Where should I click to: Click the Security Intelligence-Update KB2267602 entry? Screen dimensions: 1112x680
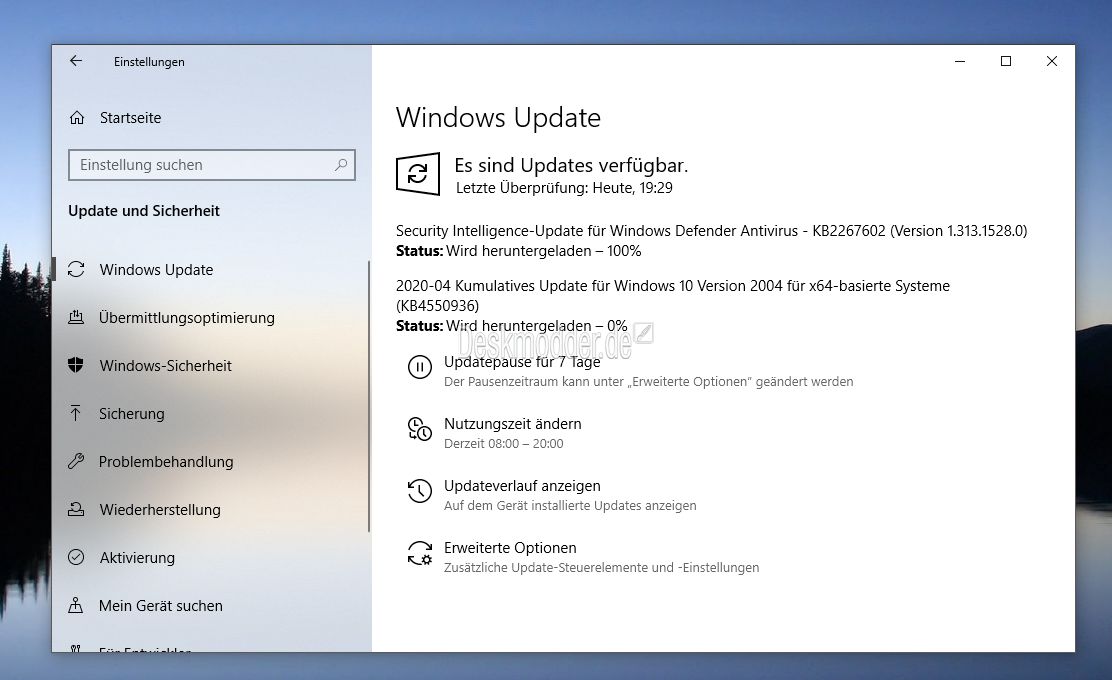coord(711,230)
